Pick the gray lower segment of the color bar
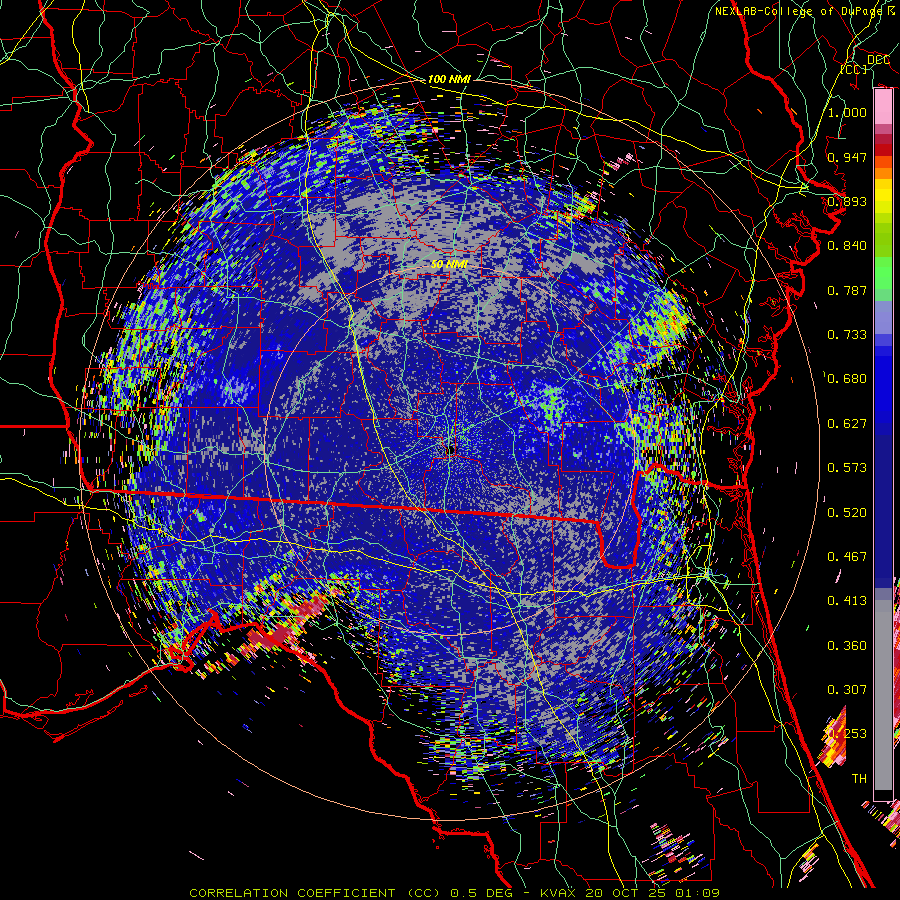This screenshot has height=900, width=900. pos(883,695)
